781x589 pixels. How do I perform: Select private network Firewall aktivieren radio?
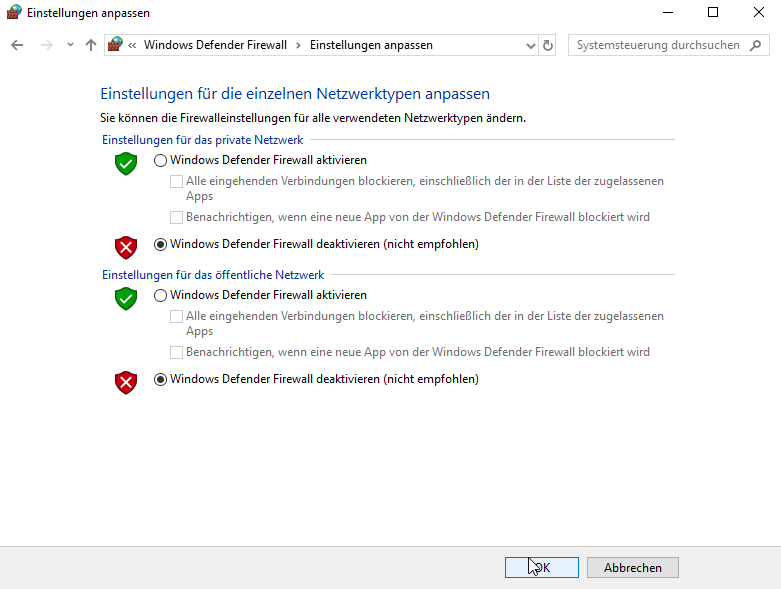pyautogui.click(x=160, y=160)
